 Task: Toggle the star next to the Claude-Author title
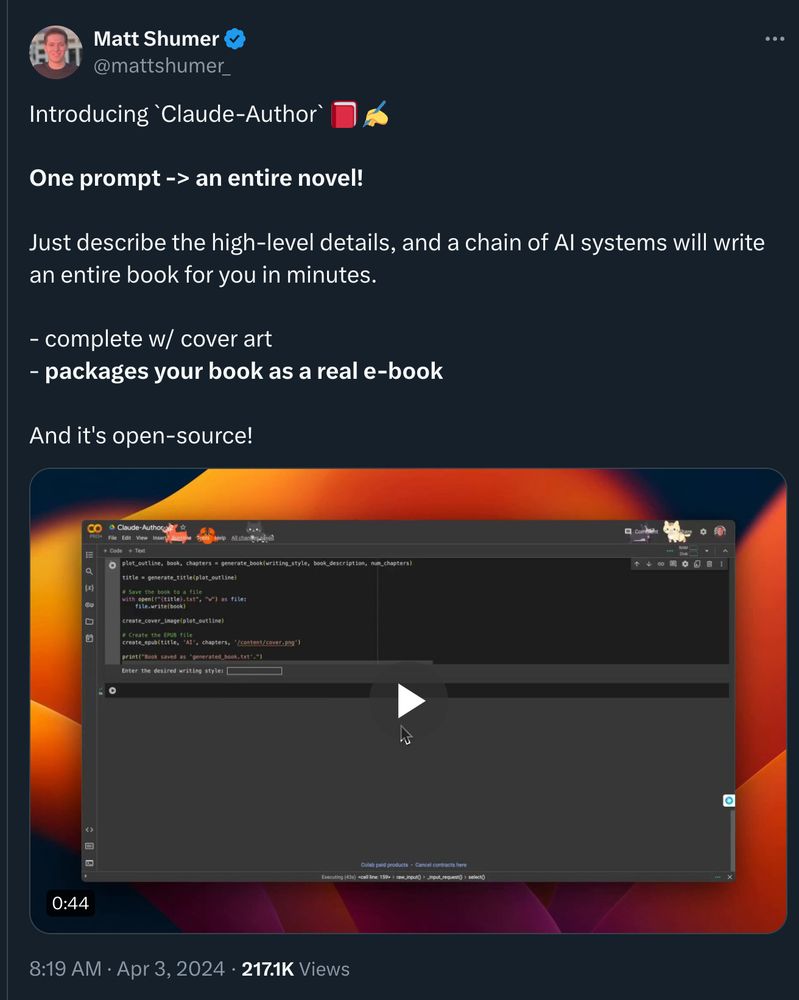[x=183, y=527]
